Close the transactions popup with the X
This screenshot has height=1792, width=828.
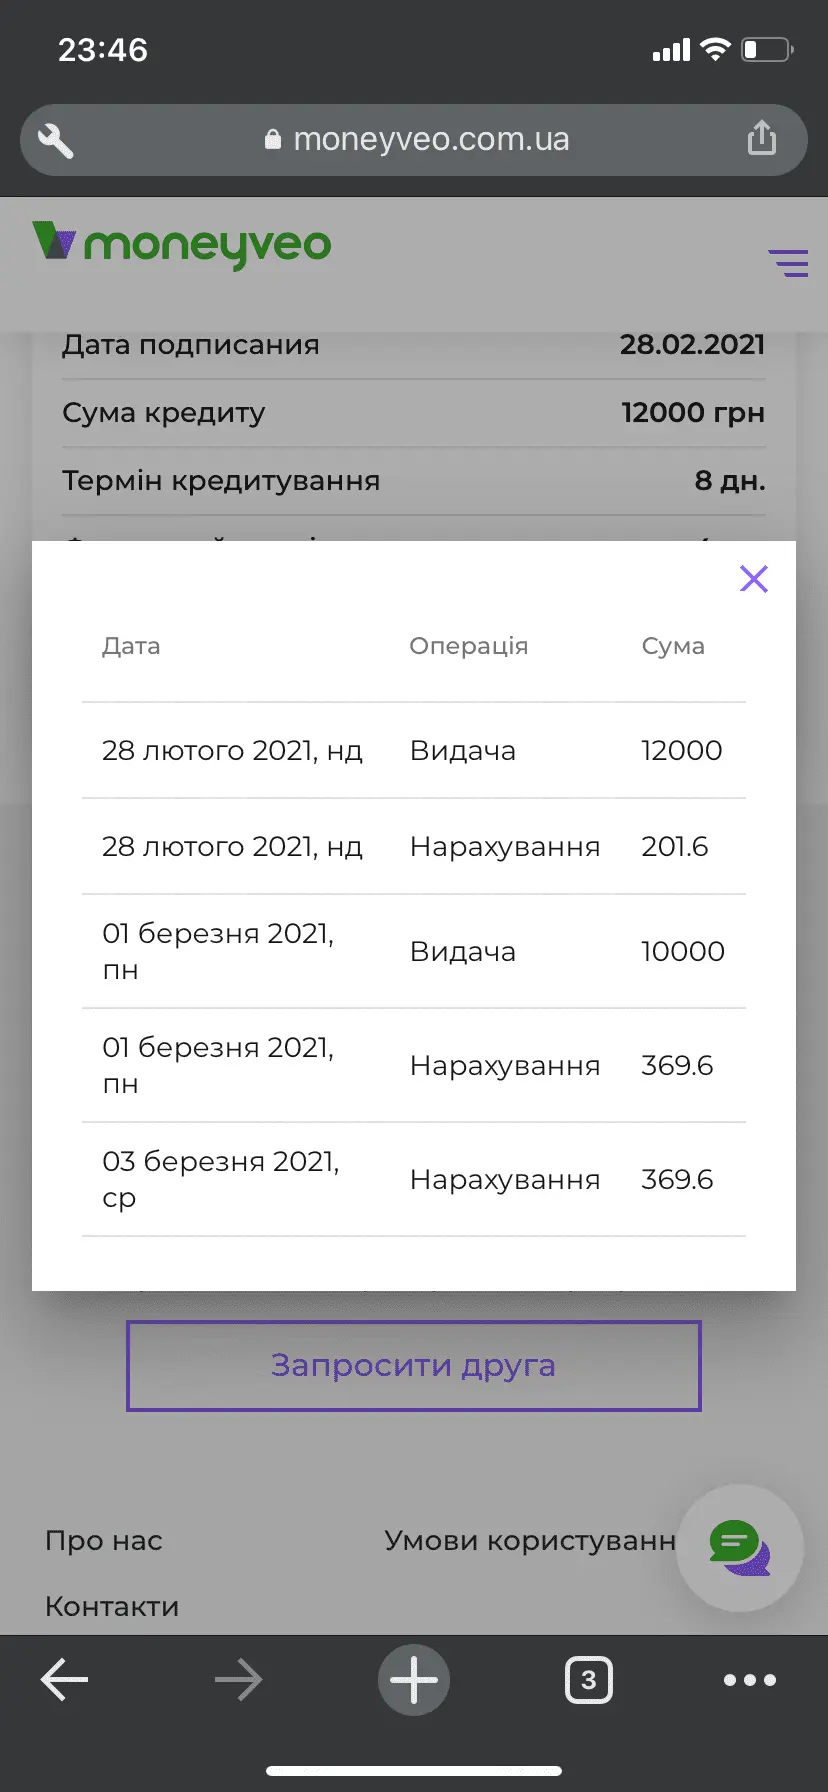pos(754,579)
